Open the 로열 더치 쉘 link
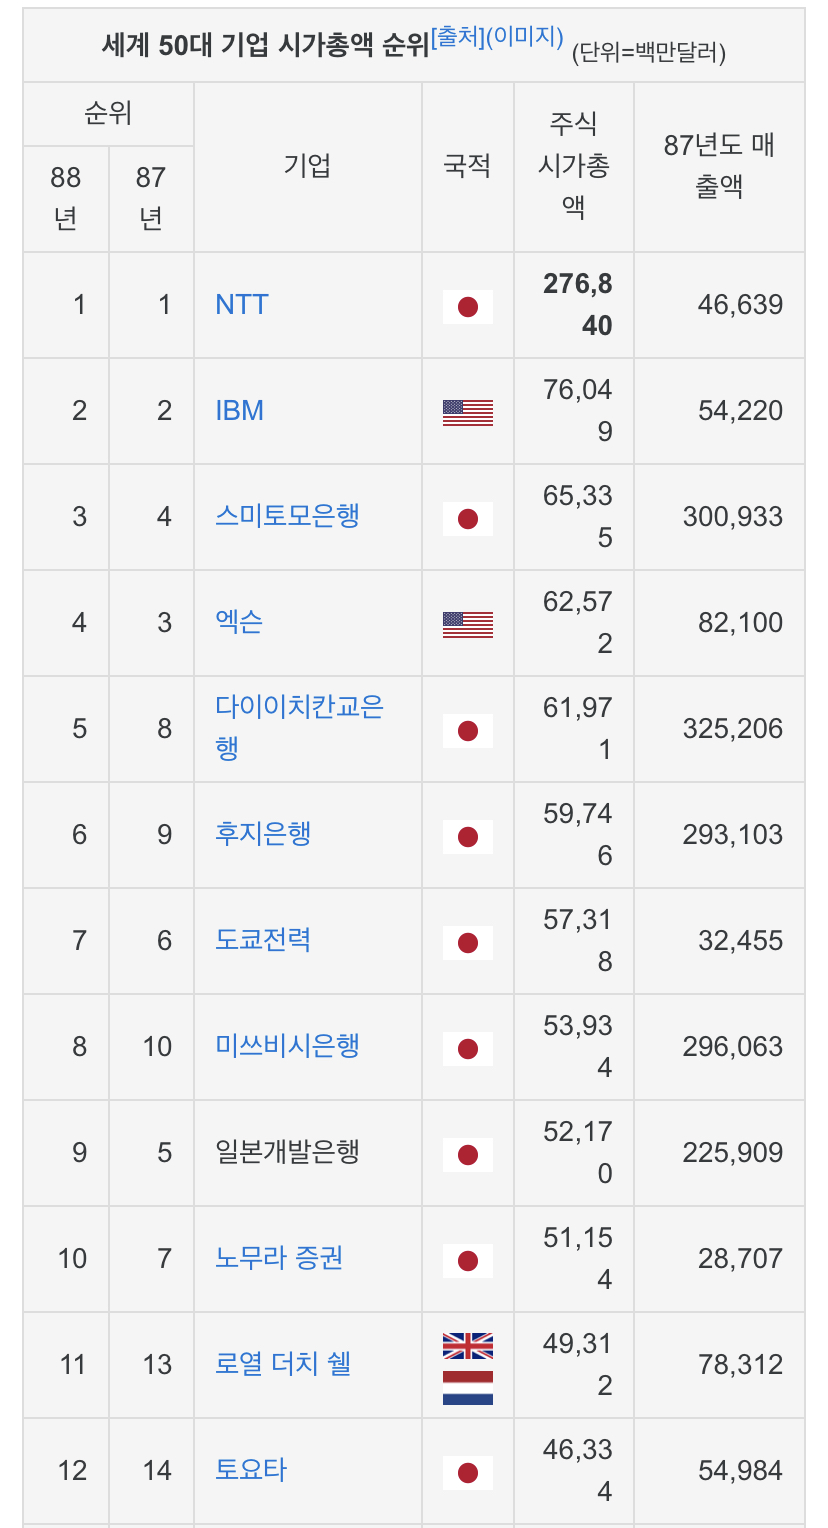 [x=283, y=1364]
